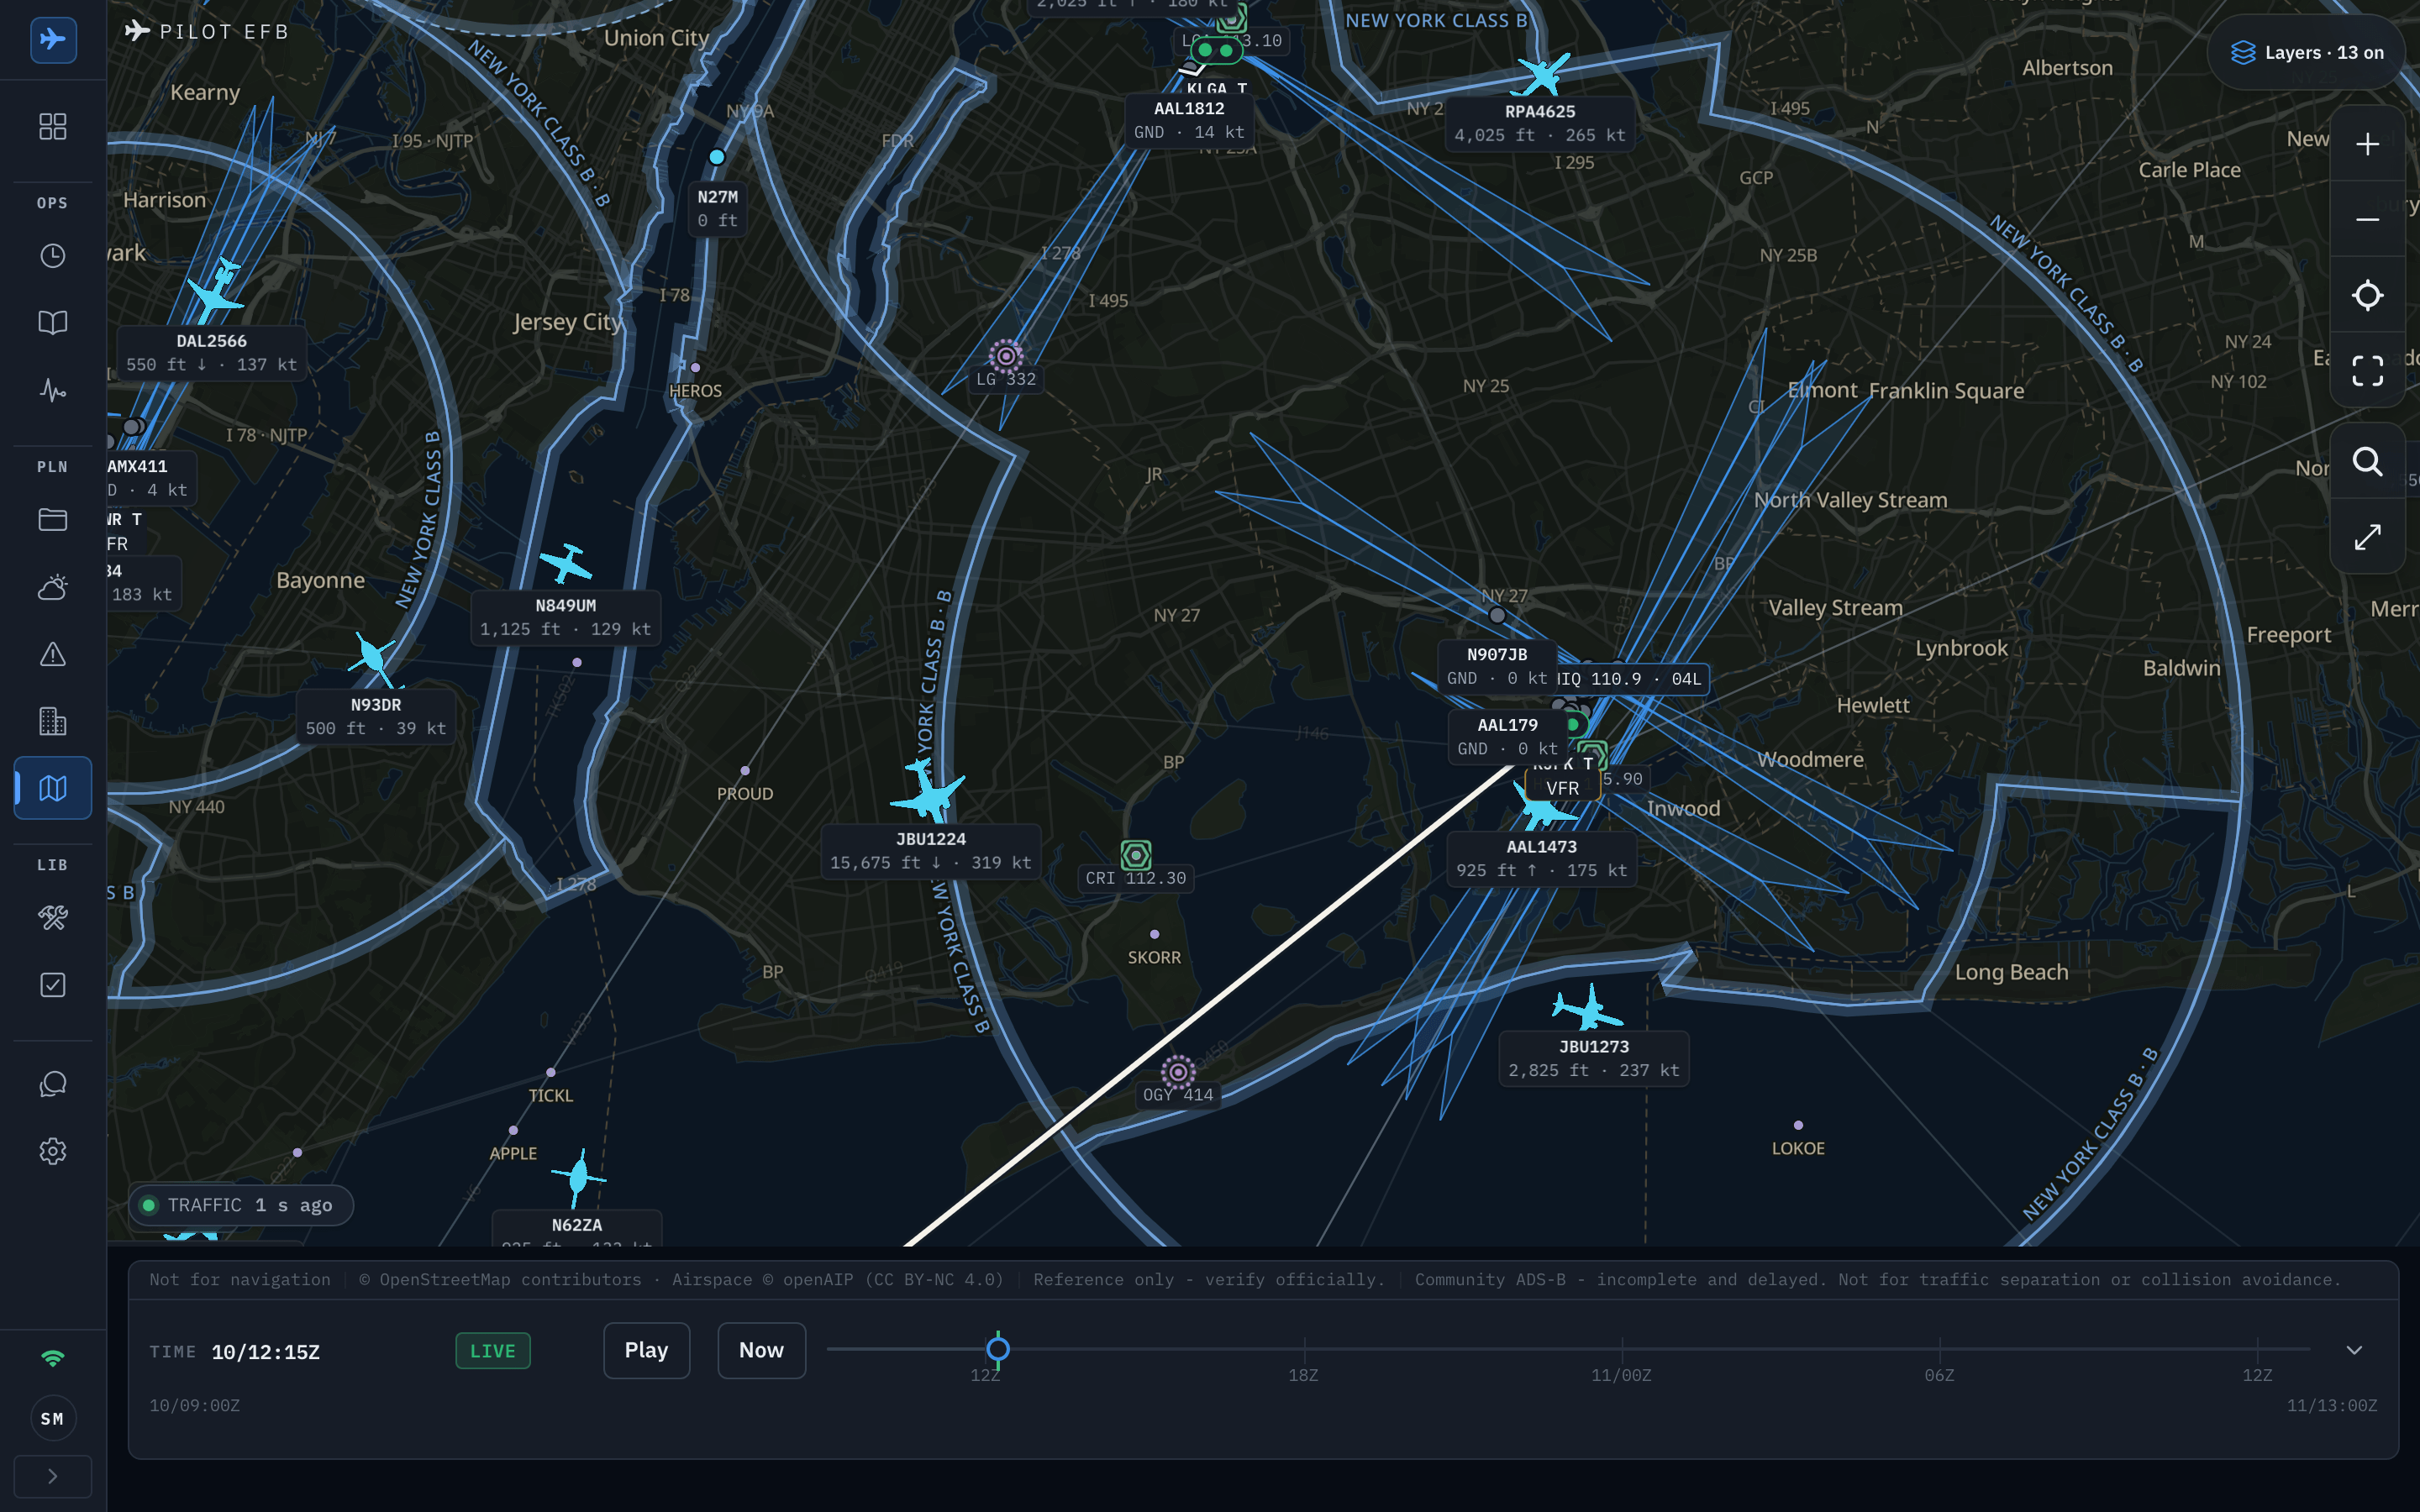The height and width of the screenshot is (1512, 2420).
Task: Click the SKORR waypoint
Action: click(1154, 935)
